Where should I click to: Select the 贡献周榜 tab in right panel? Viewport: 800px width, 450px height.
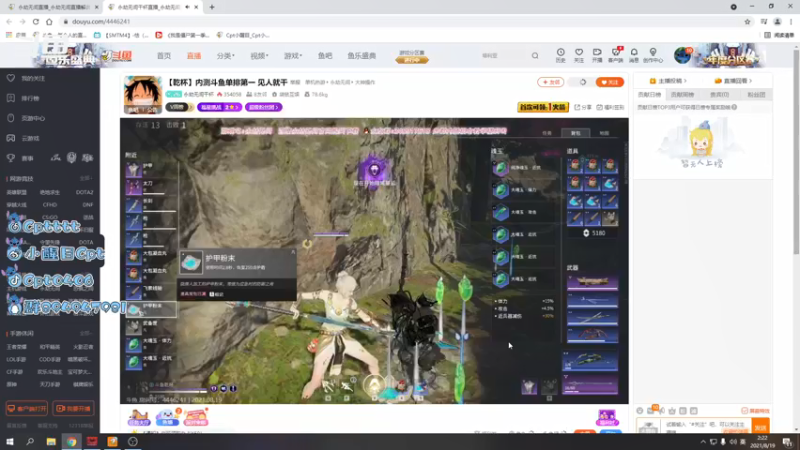coord(683,95)
